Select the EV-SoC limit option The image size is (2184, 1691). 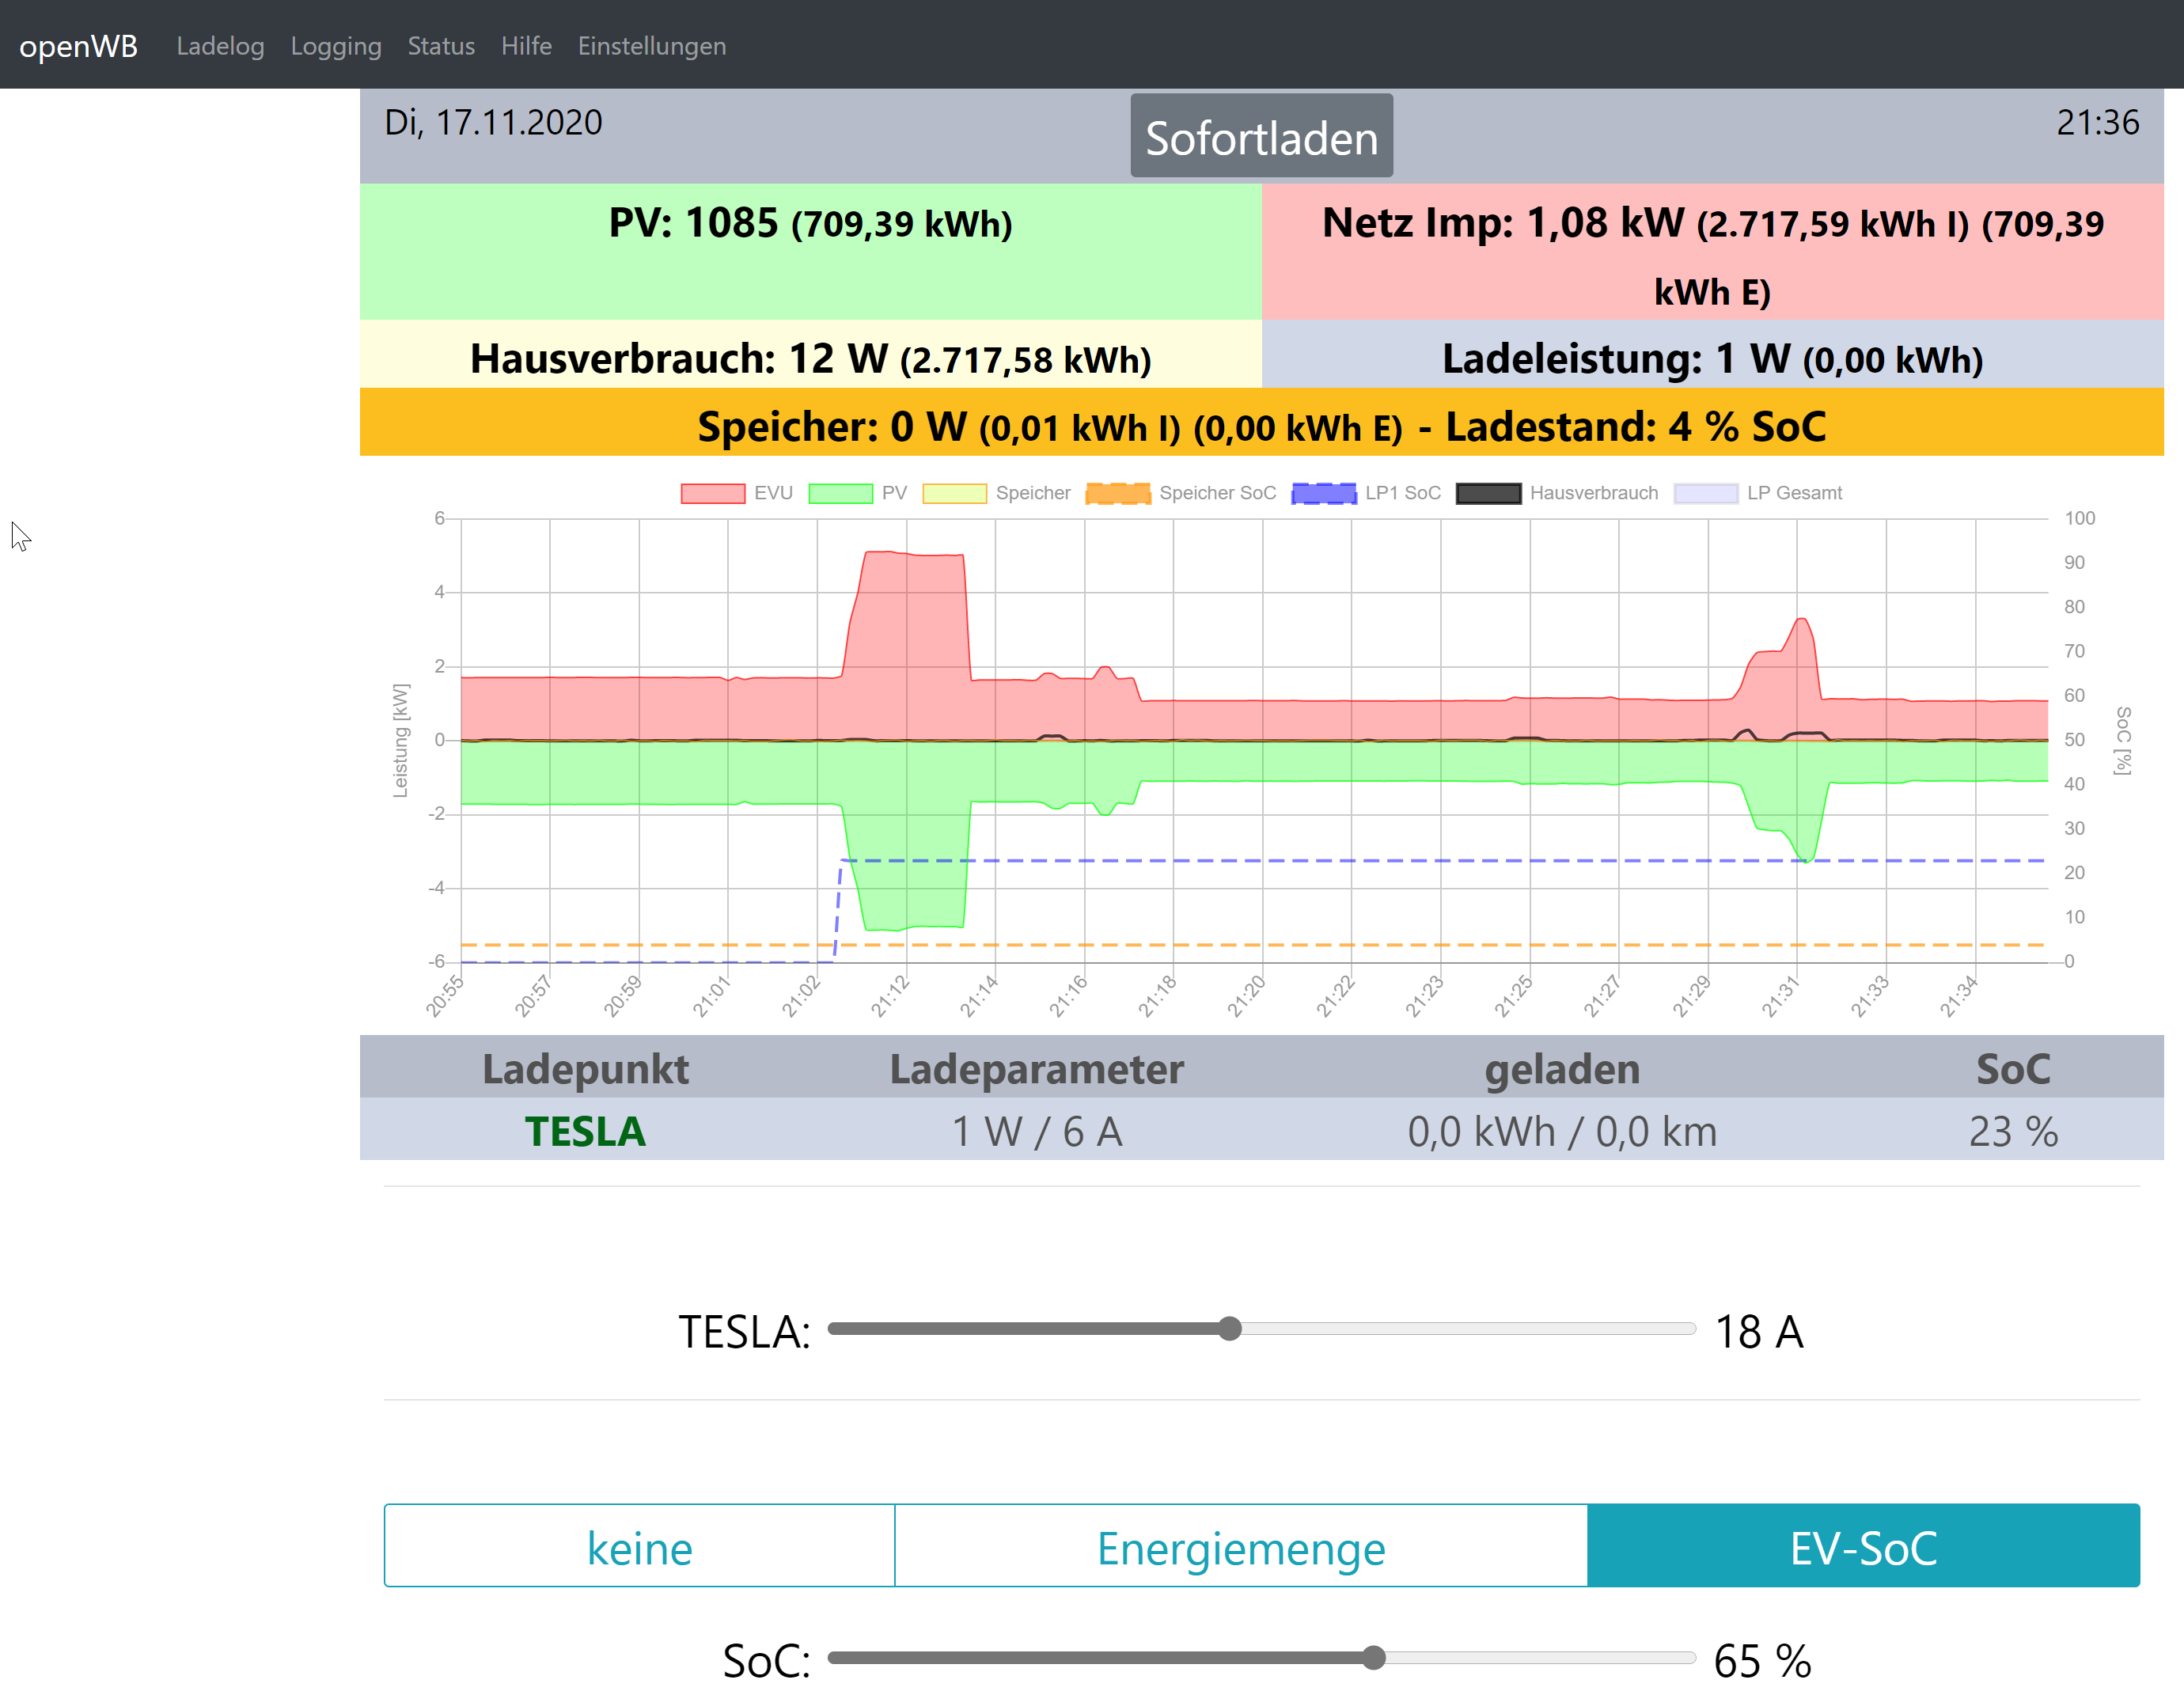tap(1862, 1547)
